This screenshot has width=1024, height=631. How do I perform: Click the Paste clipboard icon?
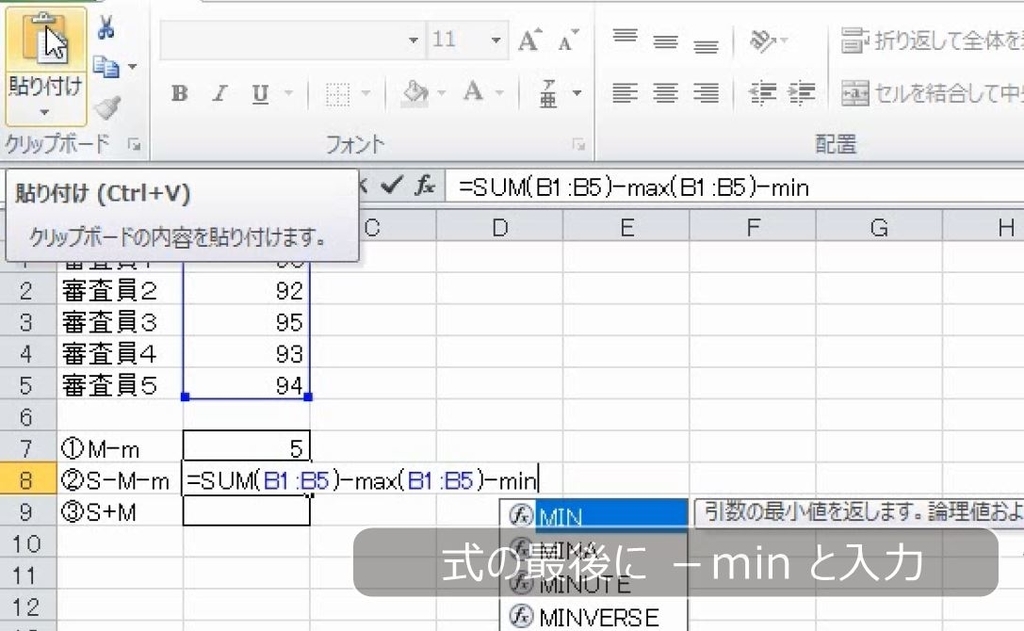pyautogui.click(x=44, y=39)
